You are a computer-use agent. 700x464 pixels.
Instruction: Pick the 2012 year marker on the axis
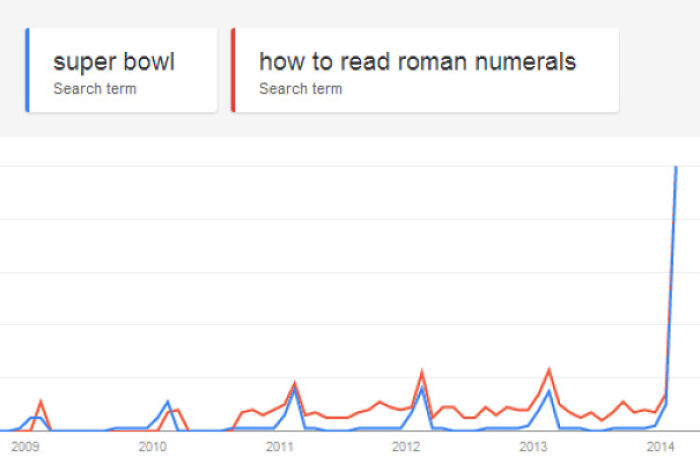coord(405,446)
